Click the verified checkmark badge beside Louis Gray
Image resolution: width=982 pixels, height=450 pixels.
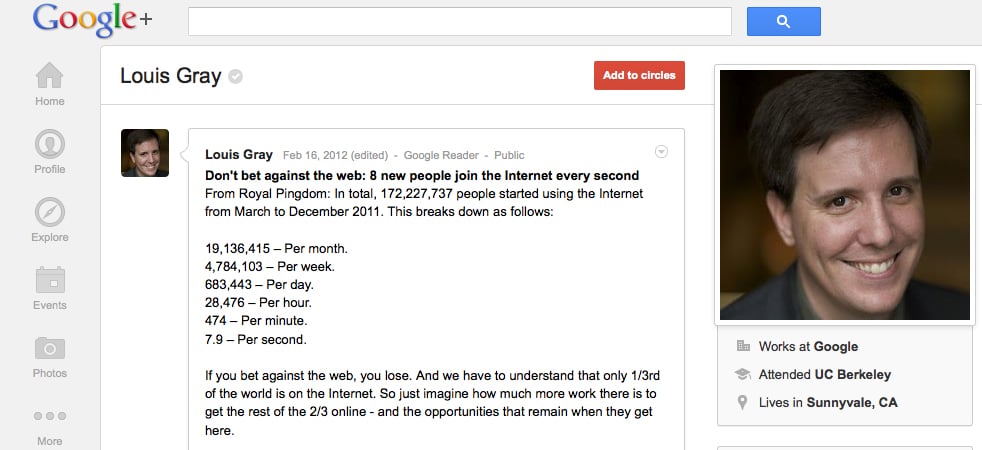click(236, 76)
